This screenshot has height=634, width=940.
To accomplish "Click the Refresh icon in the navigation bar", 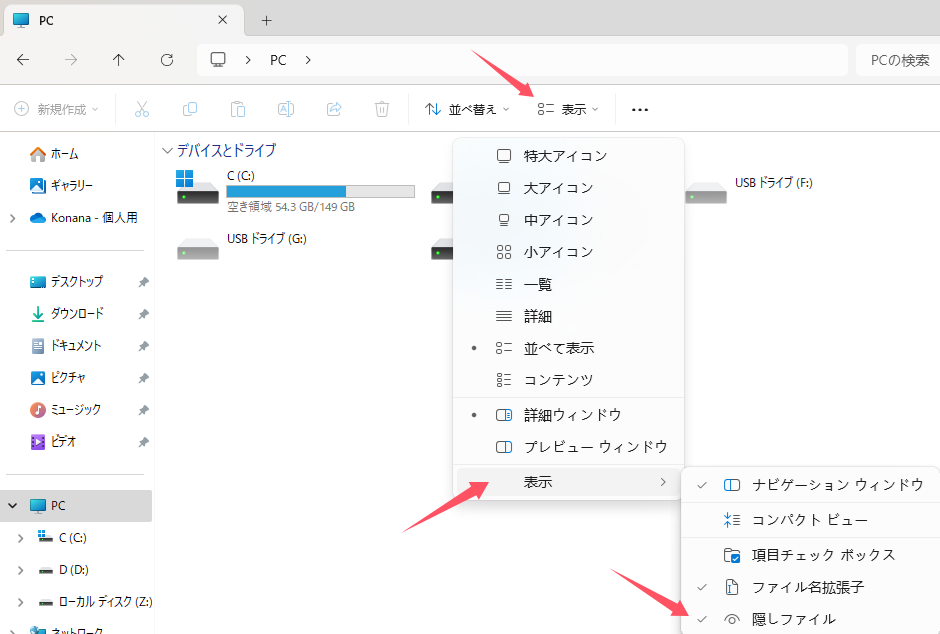I will 166,60.
